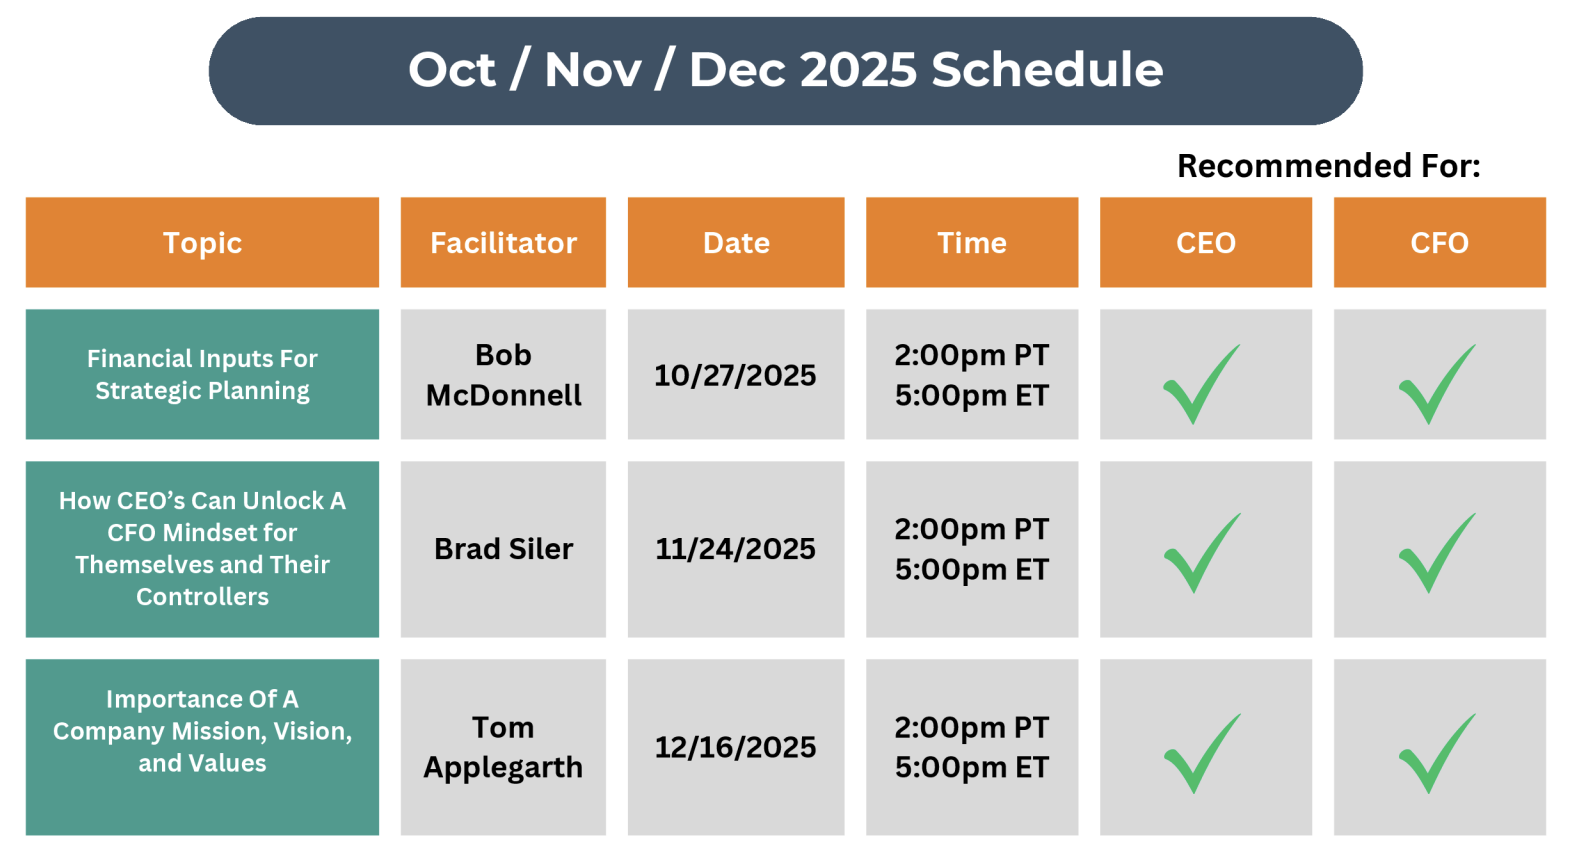Click the Oct / Nov / Dec 2025 Schedule banner
The image size is (1576, 856).
tap(785, 70)
